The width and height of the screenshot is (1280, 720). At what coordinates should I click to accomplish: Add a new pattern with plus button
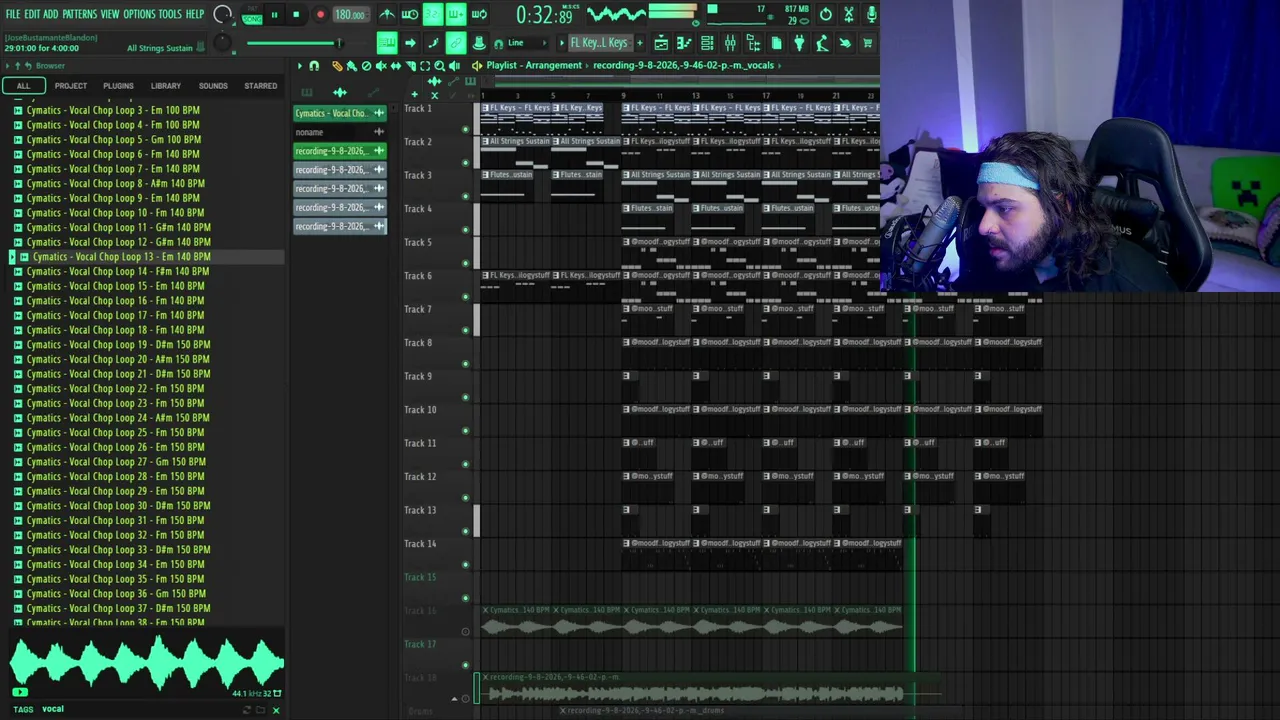point(640,43)
